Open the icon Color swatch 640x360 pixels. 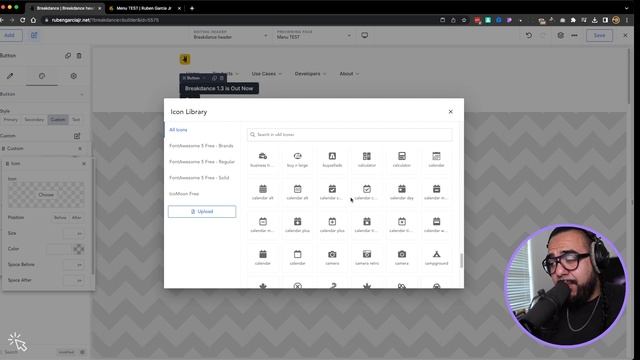78,249
